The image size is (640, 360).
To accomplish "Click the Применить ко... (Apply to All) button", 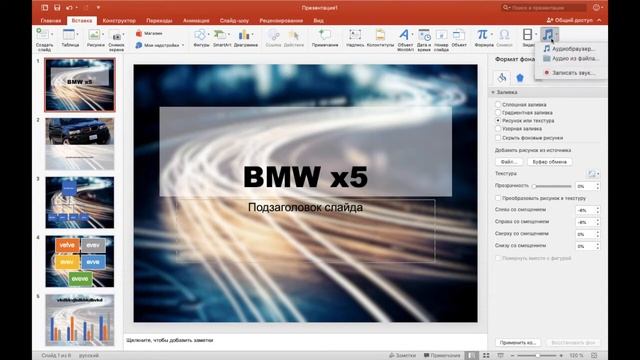I will pyautogui.click(x=518, y=342).
